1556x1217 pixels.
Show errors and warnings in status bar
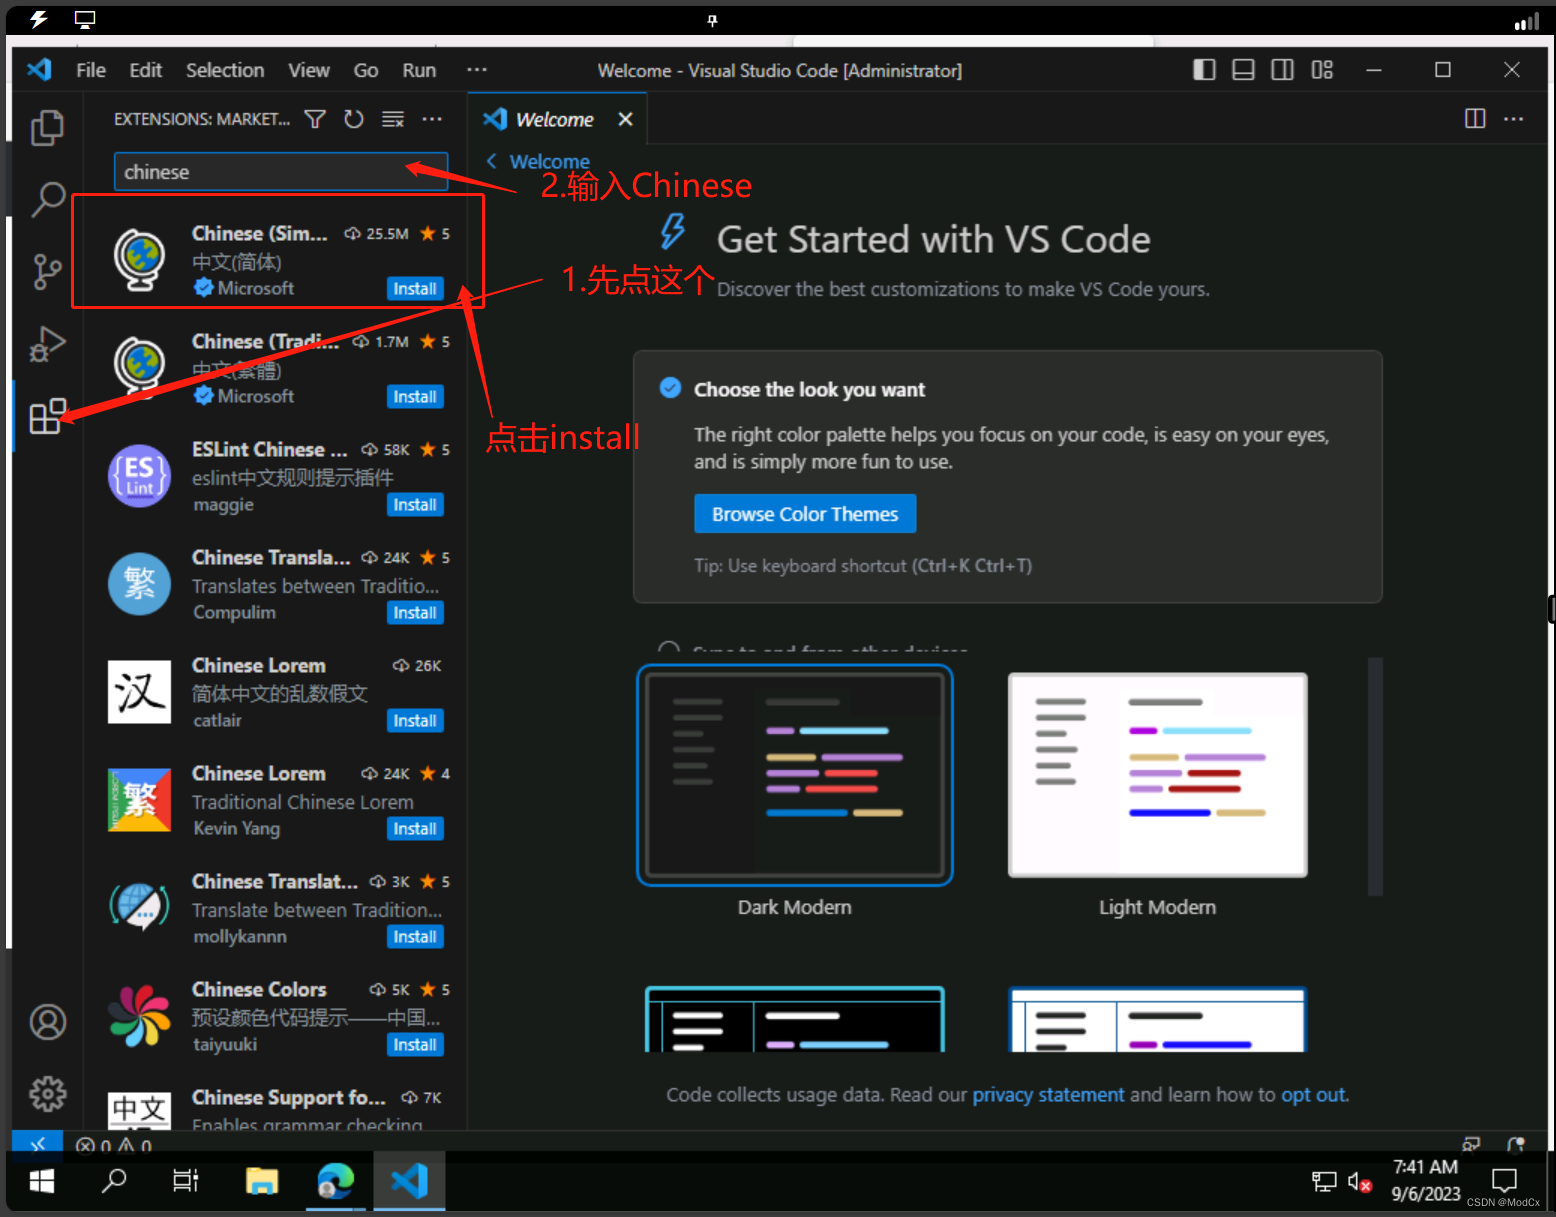[114, 1144]
